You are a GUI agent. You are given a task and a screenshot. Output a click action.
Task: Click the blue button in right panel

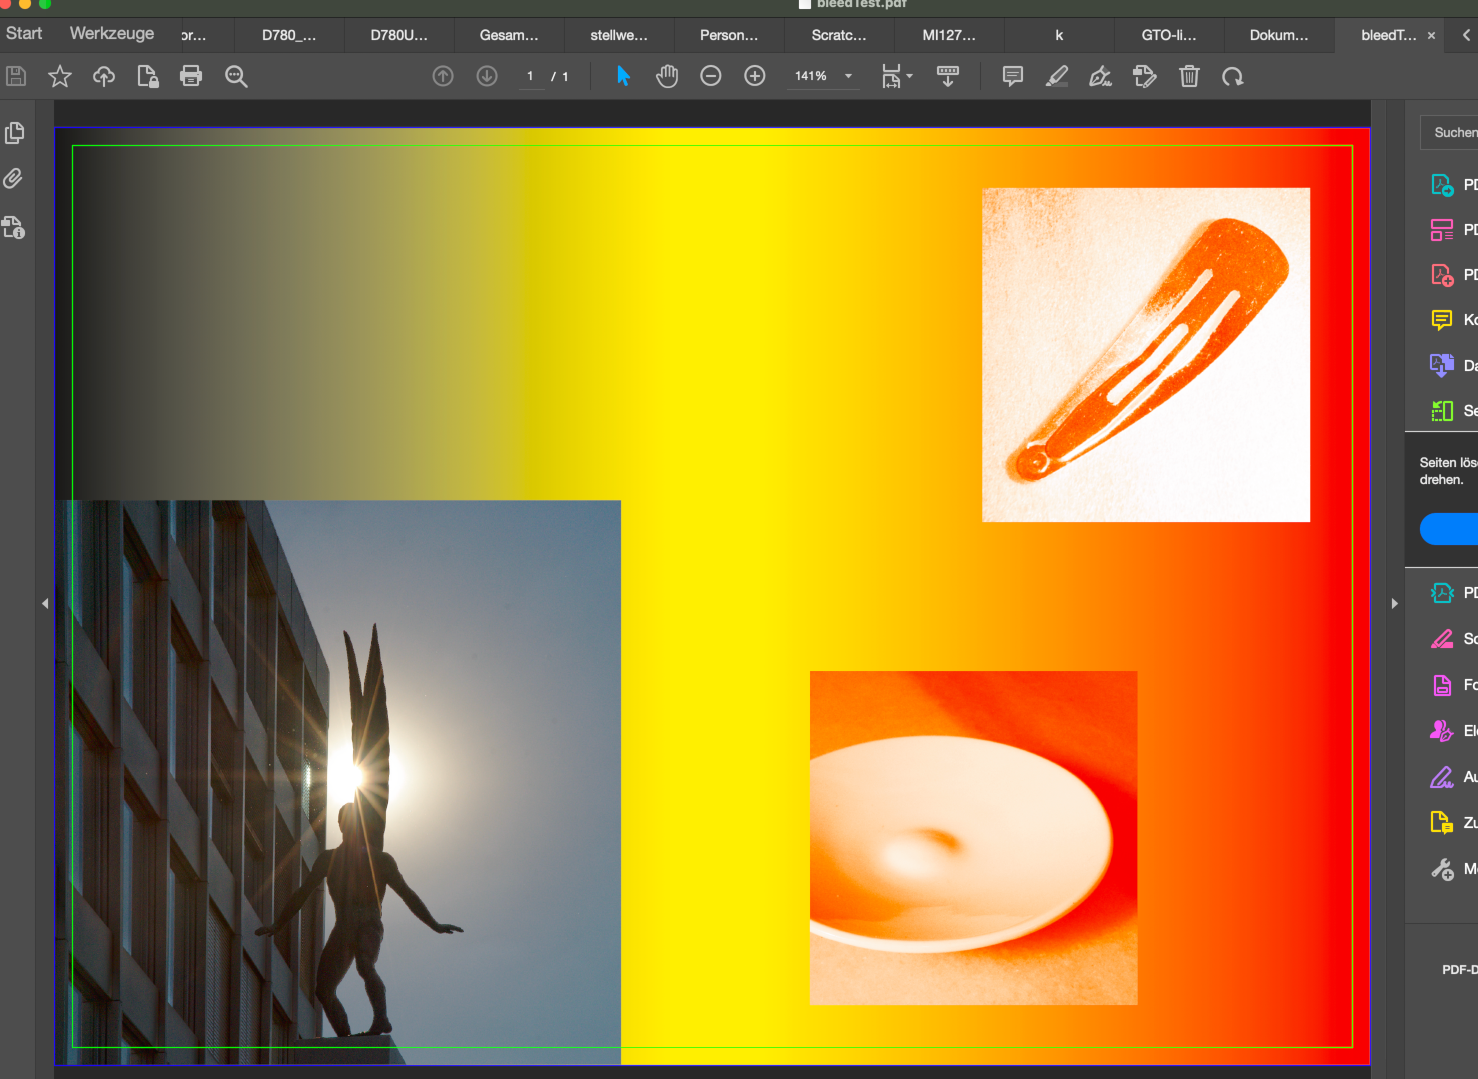coord(1450,528)
